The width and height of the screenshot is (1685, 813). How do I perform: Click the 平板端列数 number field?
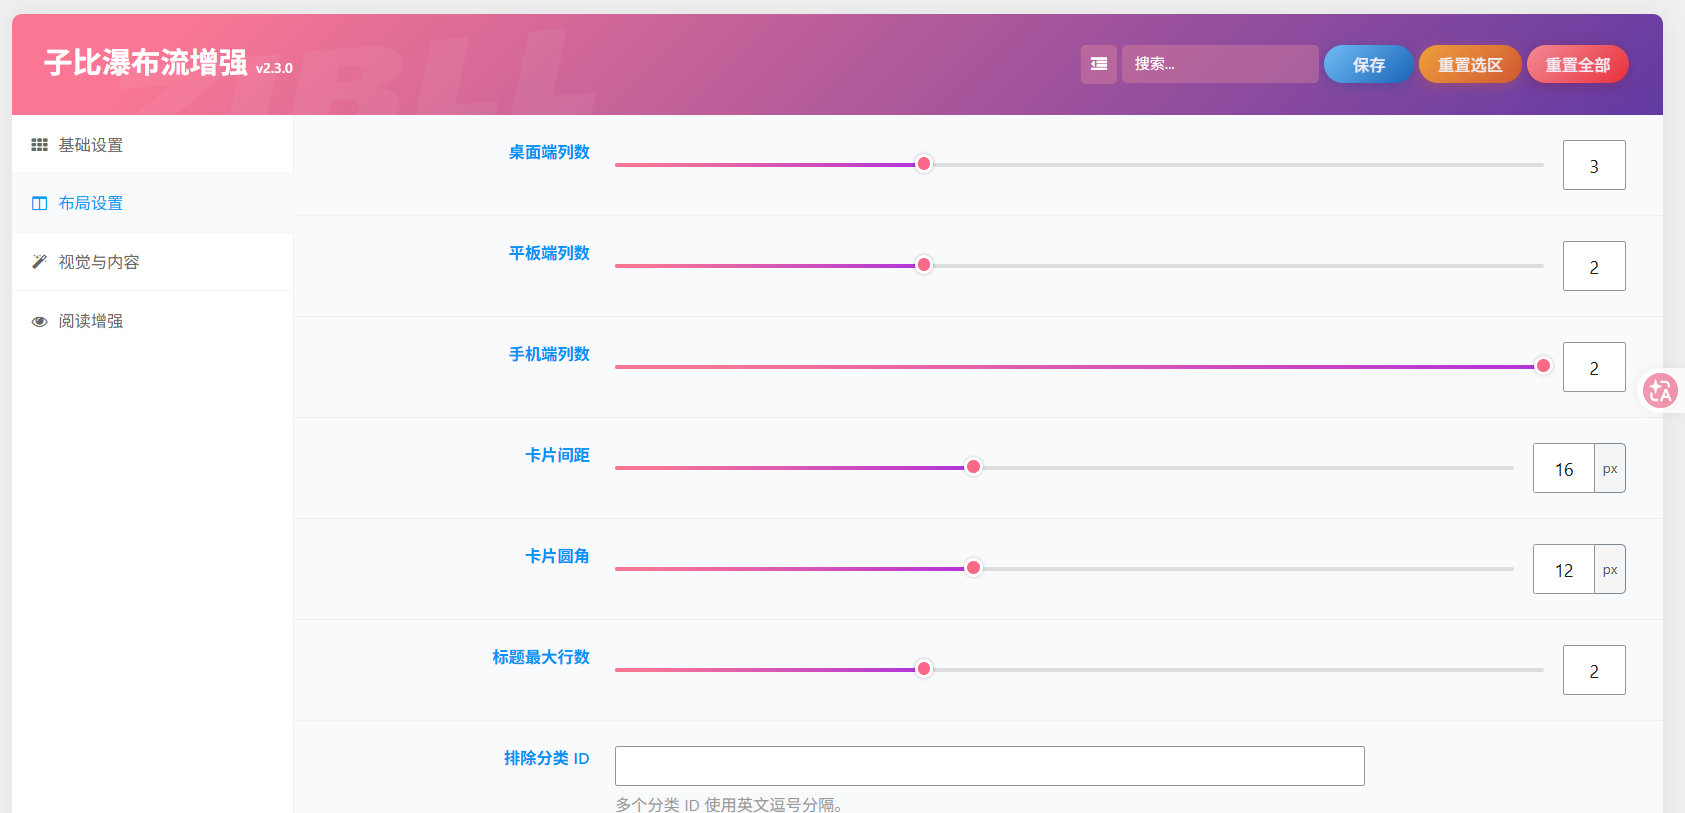pos(1594,266)
